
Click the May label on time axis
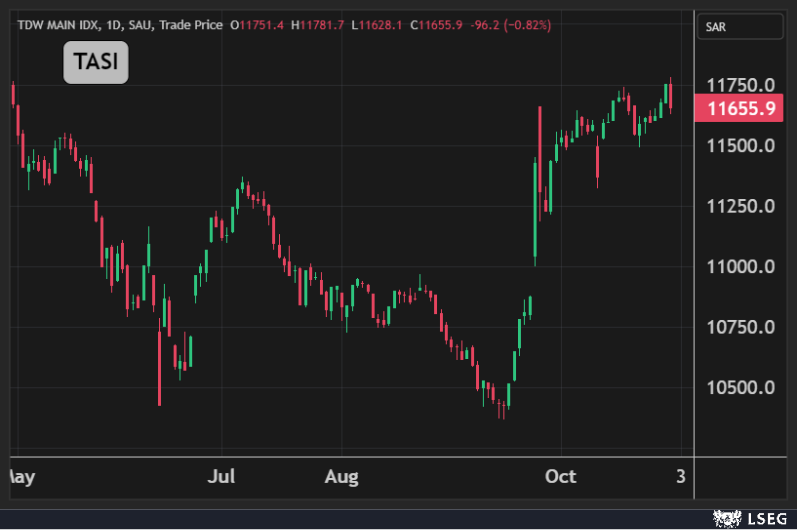pos(20,476)
